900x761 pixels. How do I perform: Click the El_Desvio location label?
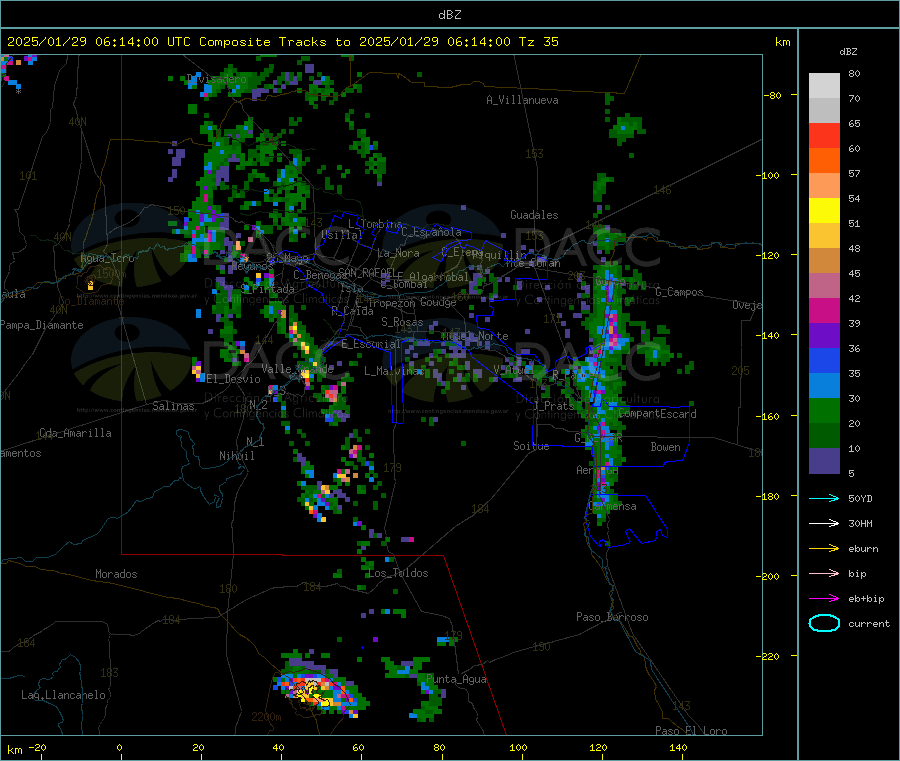tap(234, 379)
